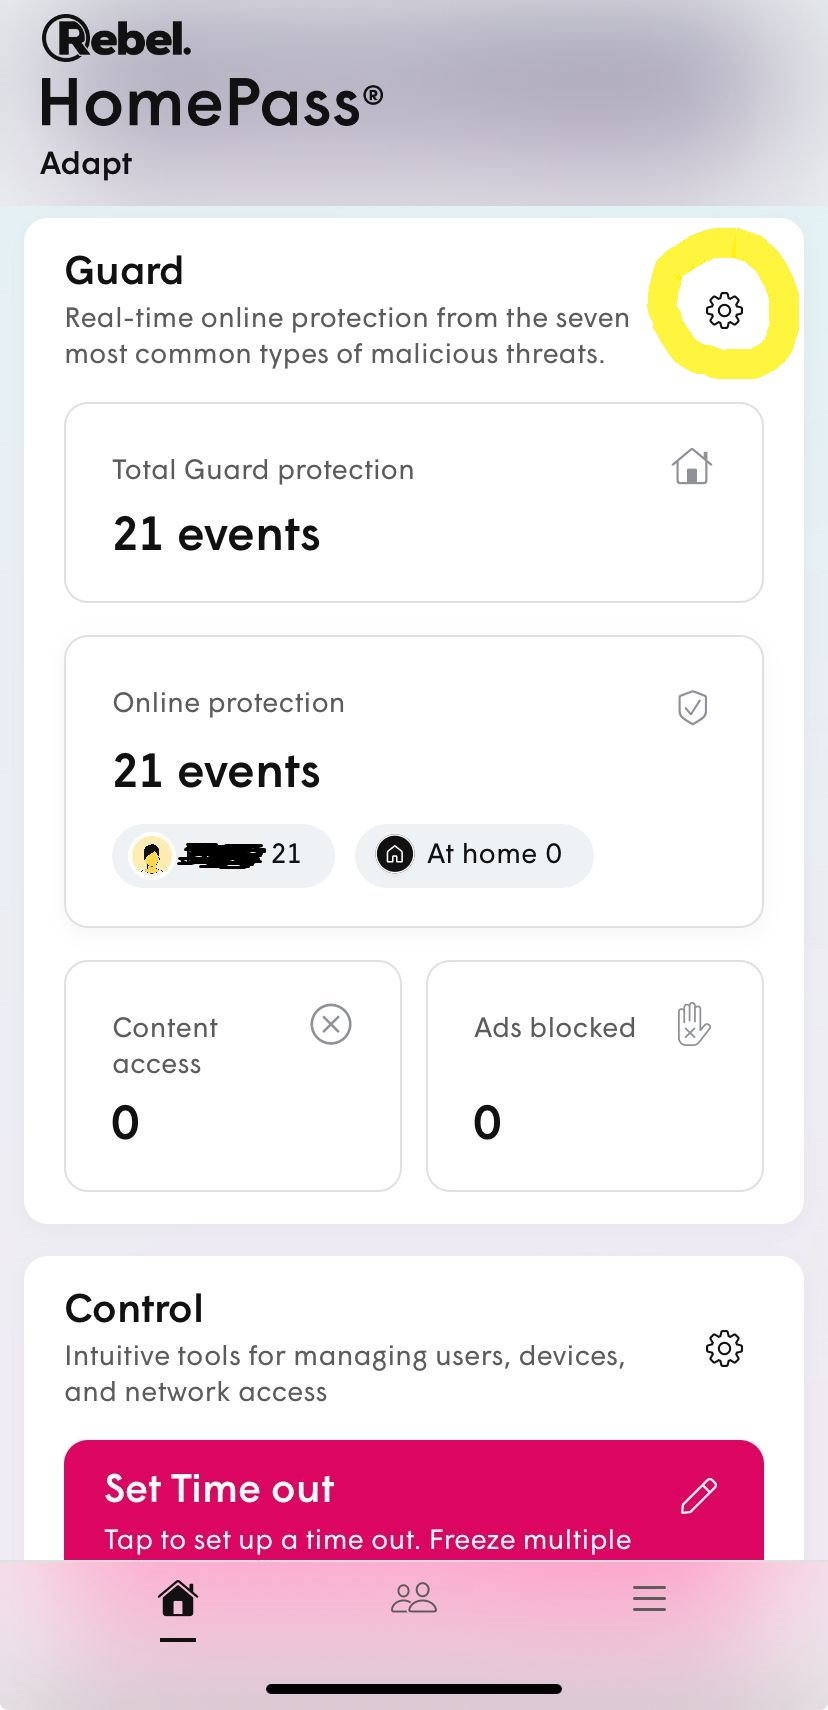Tap the Content access circle-X icon
The width and height of the screenshot is (828, 1710).
point(331,1025)
